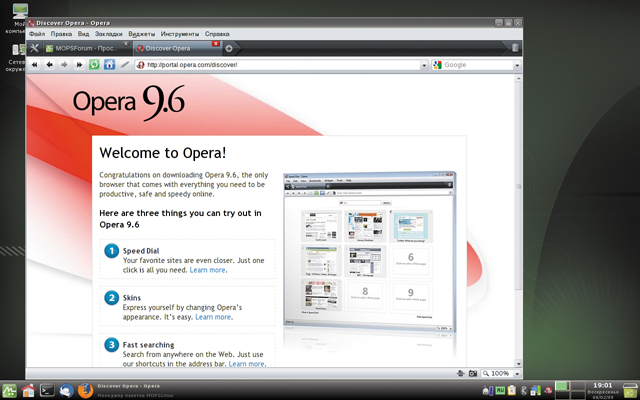Click the RU keyboard layout indicator
This screenshot has height=400, width=640.
click(501, 391)
